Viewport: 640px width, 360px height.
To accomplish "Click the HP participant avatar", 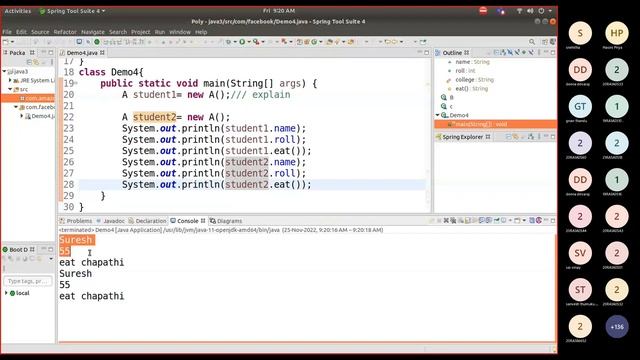I will pos(617,33).
